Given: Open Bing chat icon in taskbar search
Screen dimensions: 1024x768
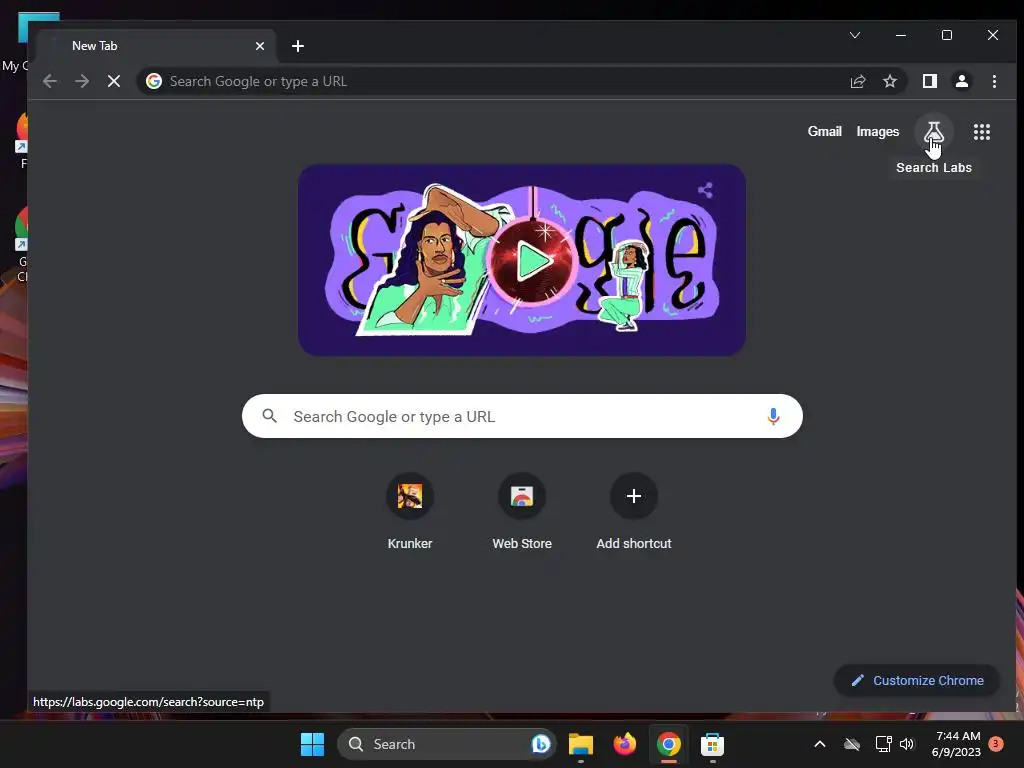Looking at the screenshot, I should (x=541, y=744).
